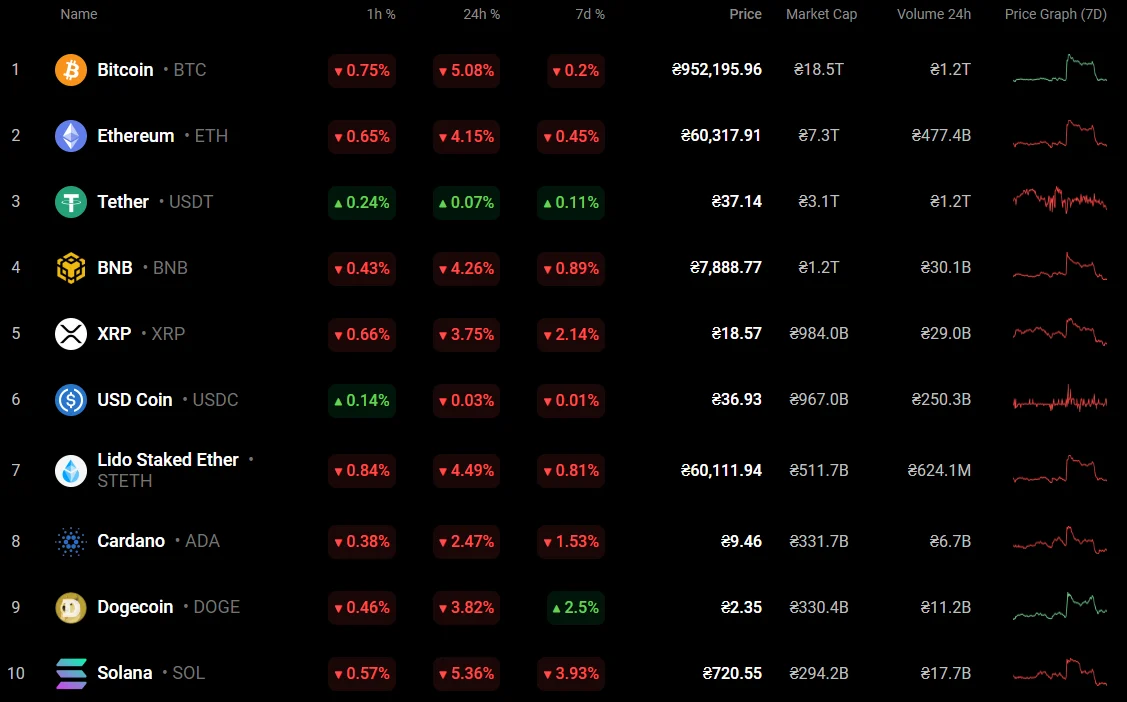This screenshot has width=1127, height=702.
Task: Open the Dogecoin name link
Action: pyautogui.click(x=135, y=607)
